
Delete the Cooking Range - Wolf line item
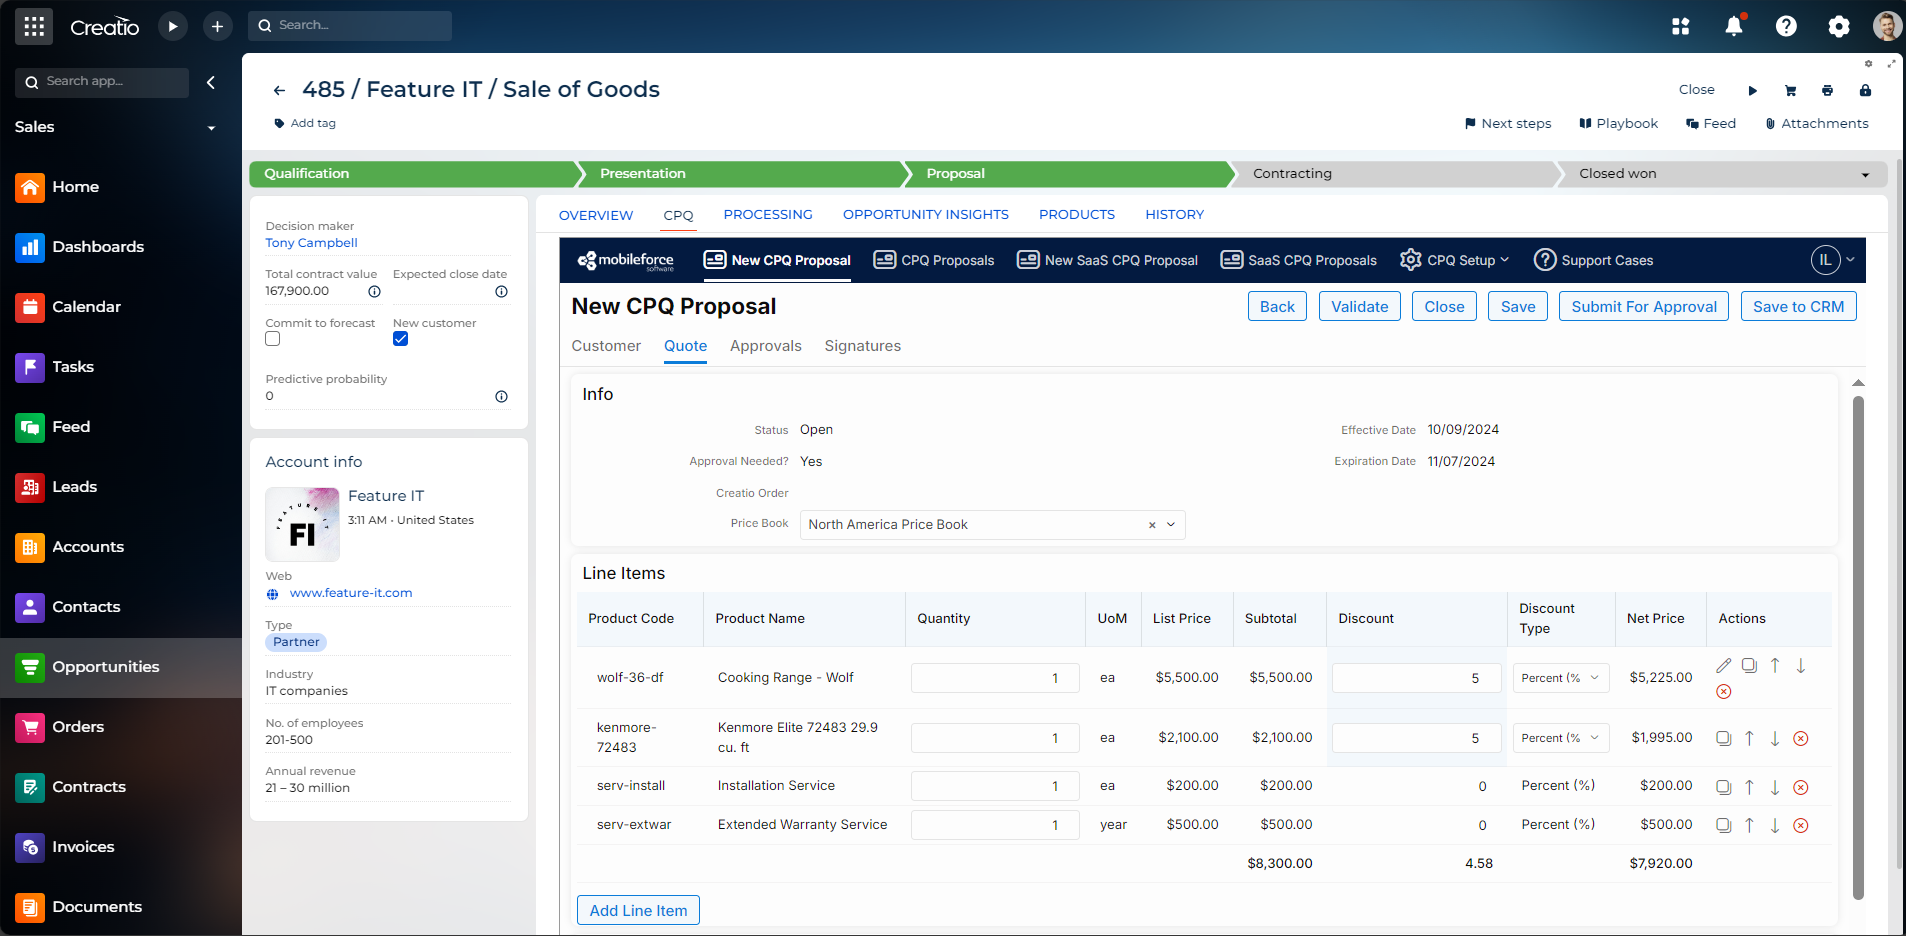click(1723, 691)
